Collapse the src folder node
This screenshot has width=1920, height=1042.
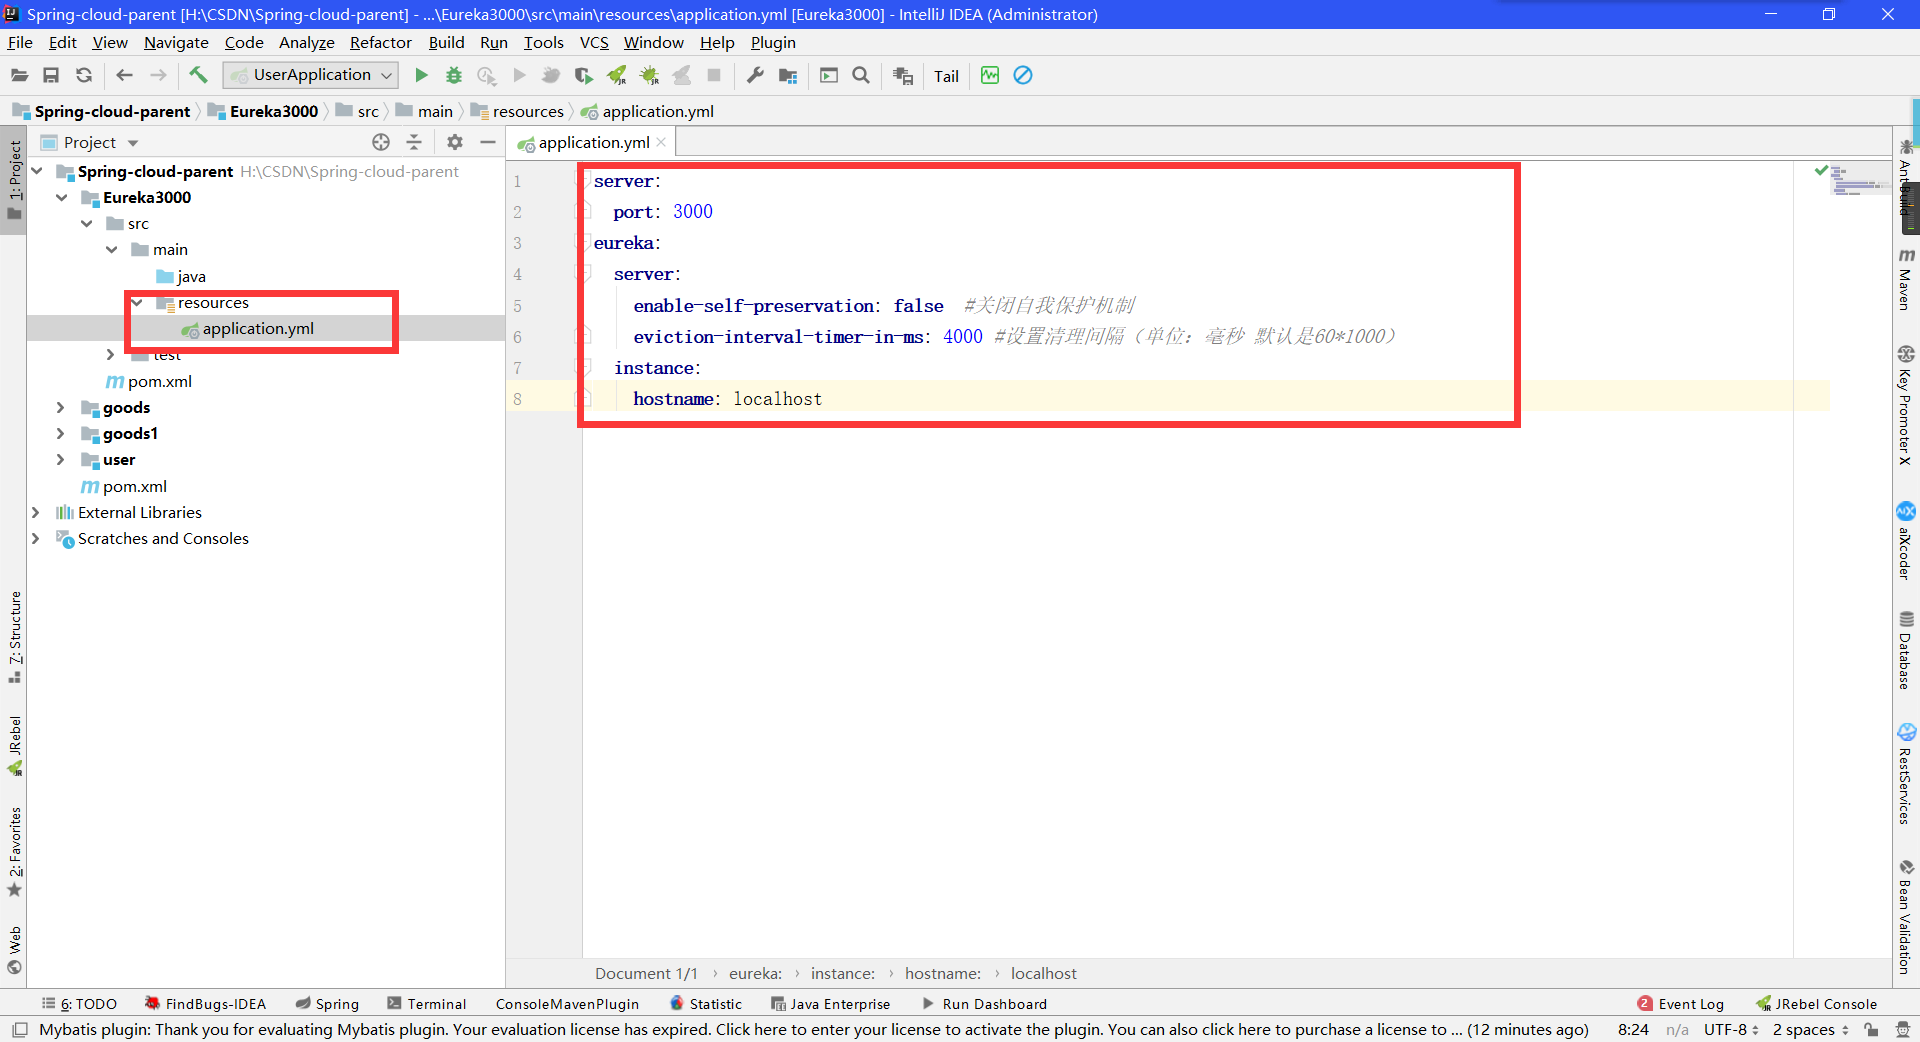87,223
